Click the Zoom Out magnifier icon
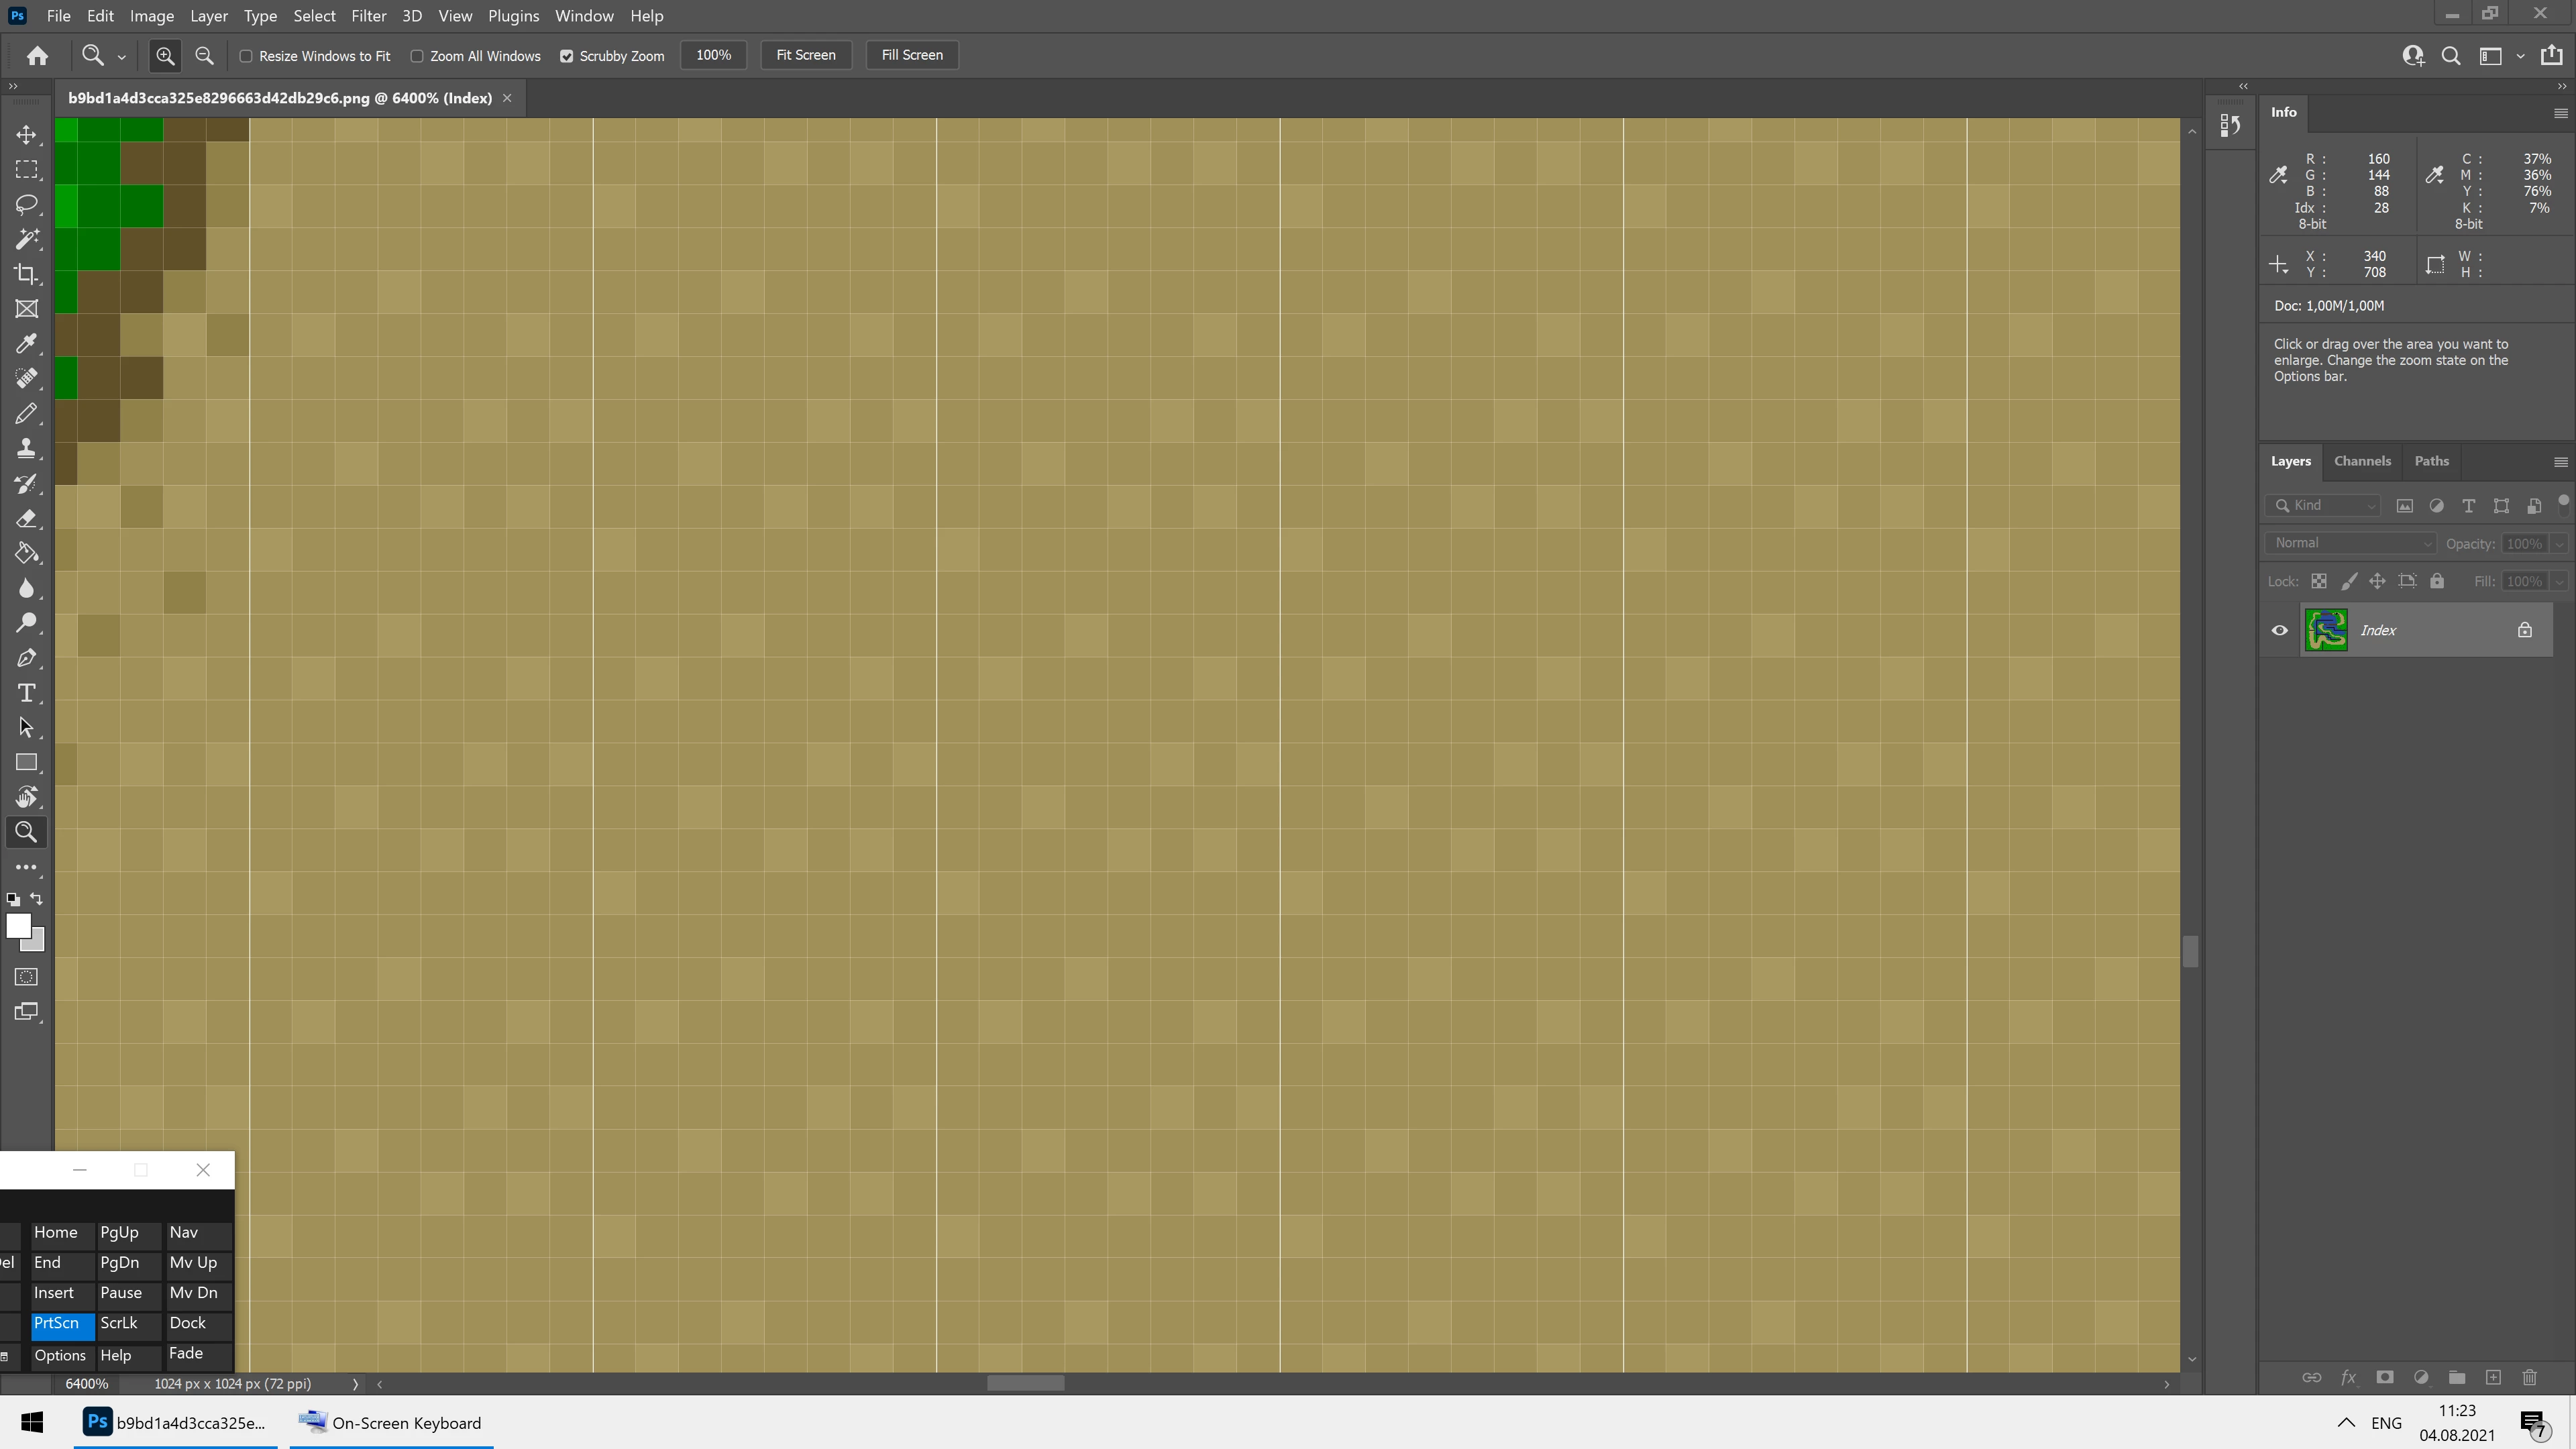2576x1449 pixels. (x=204, y=56)
